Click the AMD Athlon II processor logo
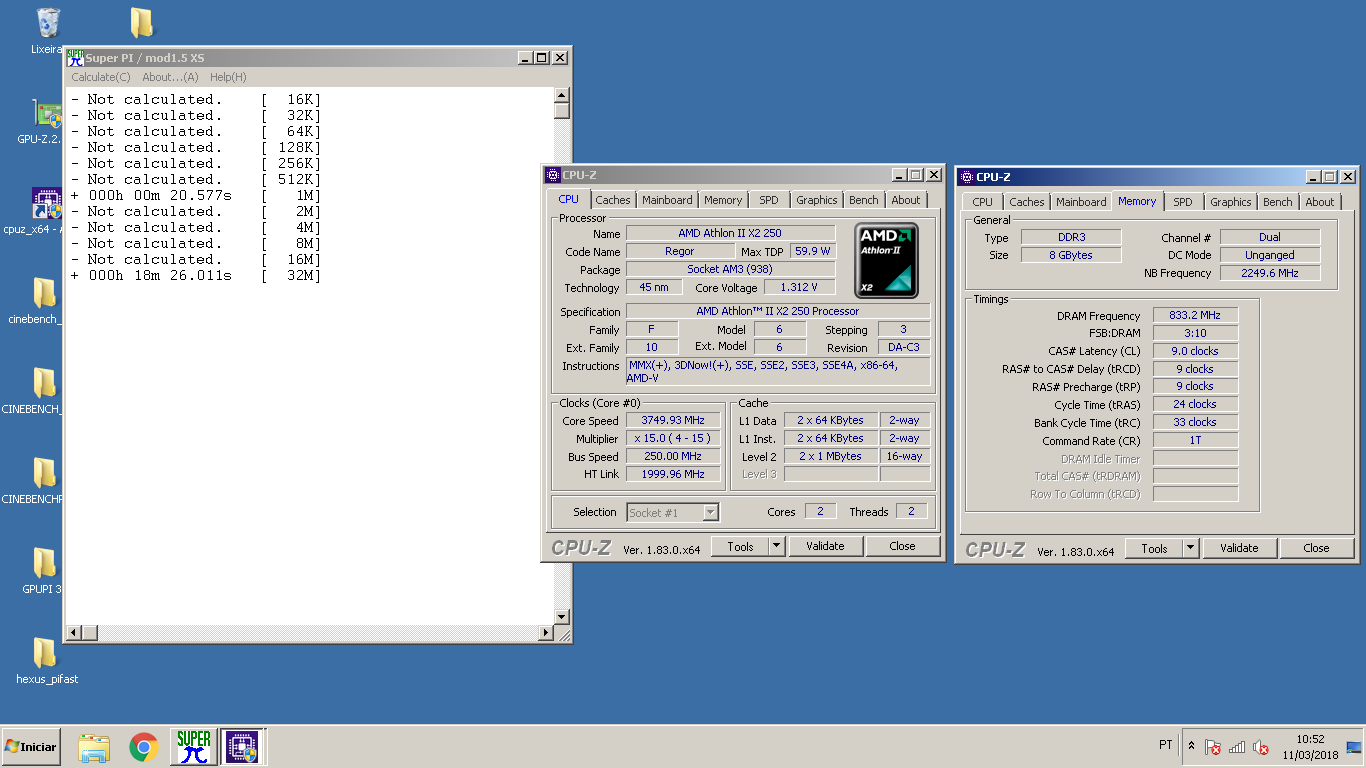Viewport: 1366px width, 768px height. 887,261
